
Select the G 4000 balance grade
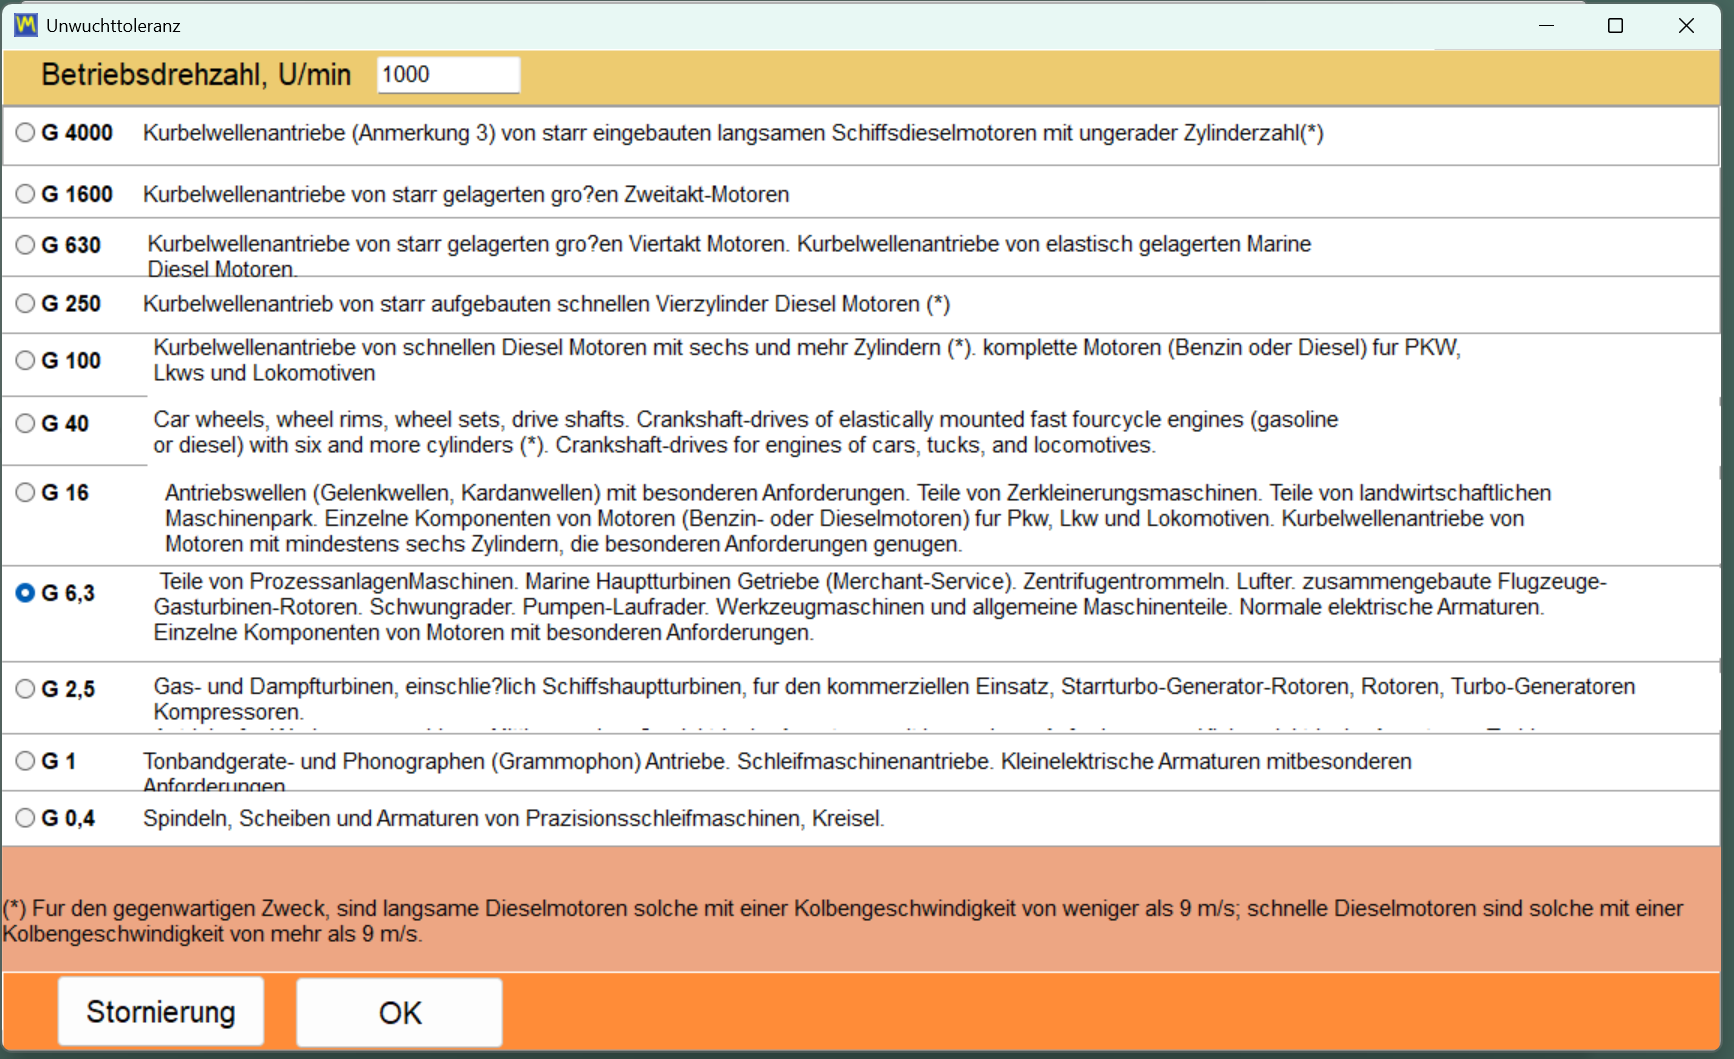pos(25,133)
